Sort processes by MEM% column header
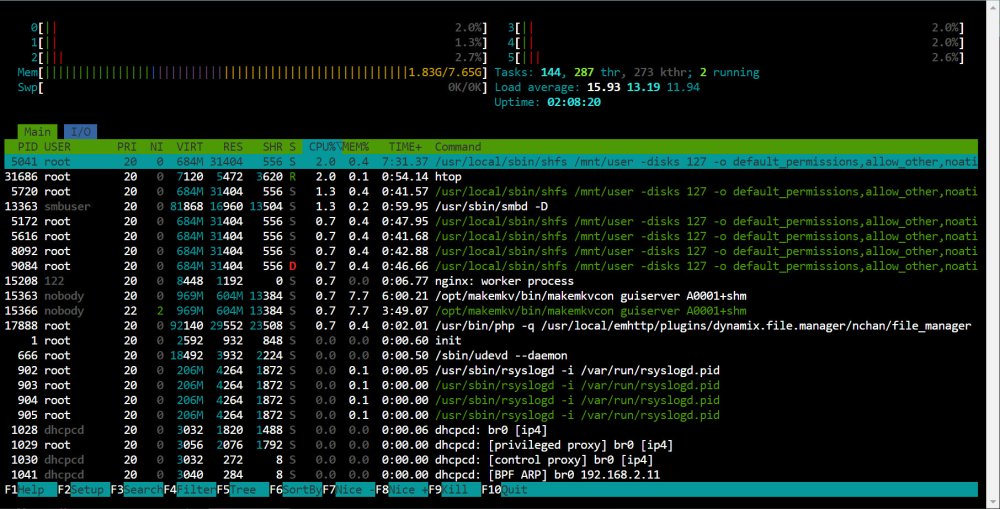Screen dimensions: 1000x509 pos(356,147)
